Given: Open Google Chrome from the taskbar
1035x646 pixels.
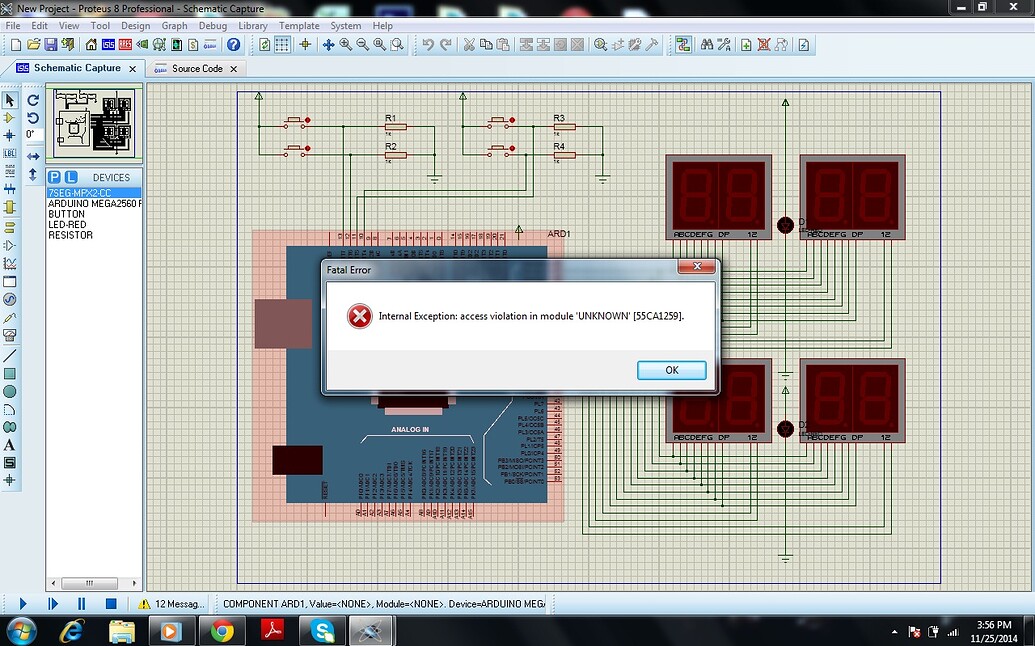Looking at the screenshot, I should click(x=222, y=630).
